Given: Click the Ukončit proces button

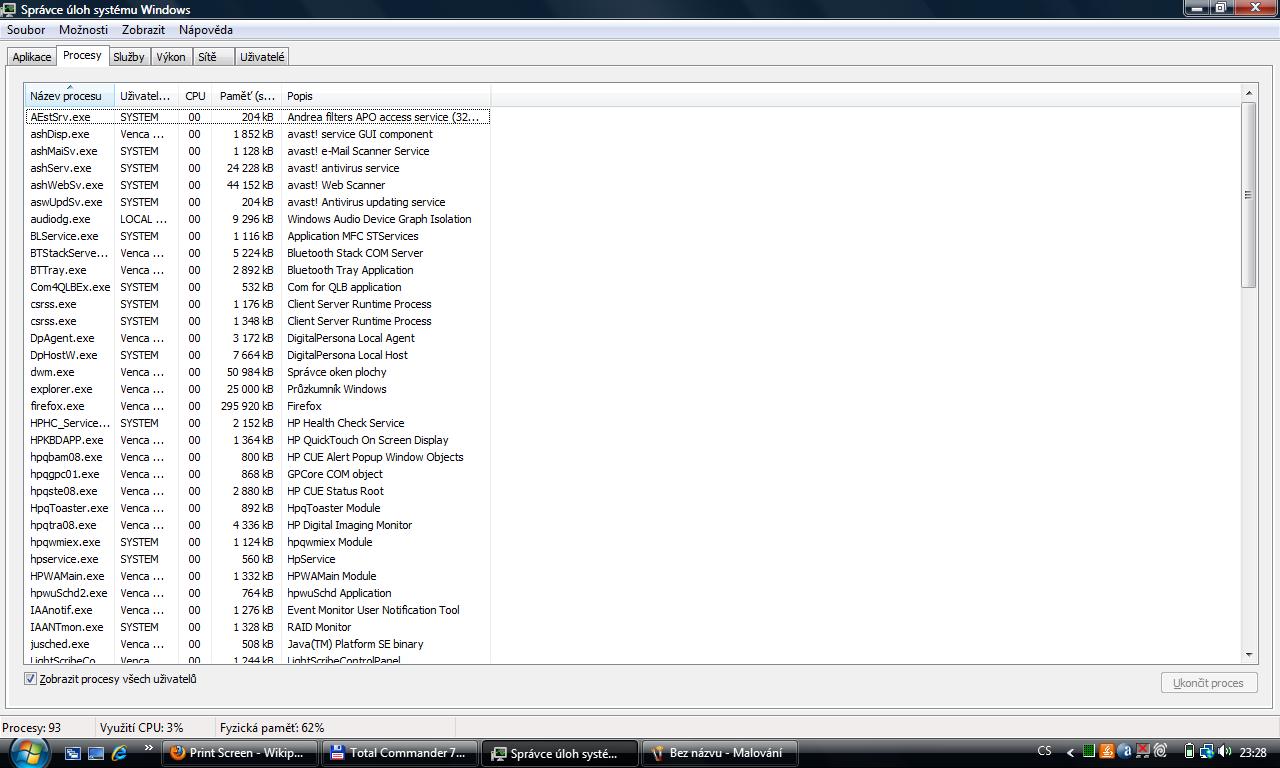Looking at the screenshot, I should tap(1208, 683).
